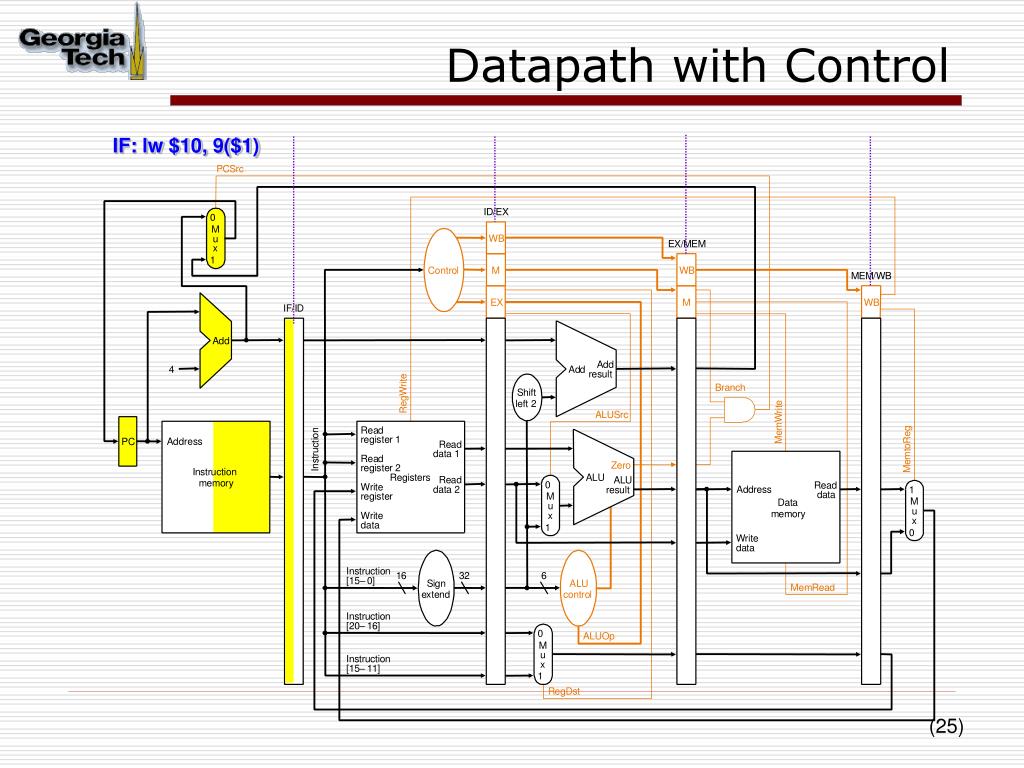This screenshot has height=768, width=1024.
Task: Click 'Read data' output of Data memory
Action: point(825,490)
